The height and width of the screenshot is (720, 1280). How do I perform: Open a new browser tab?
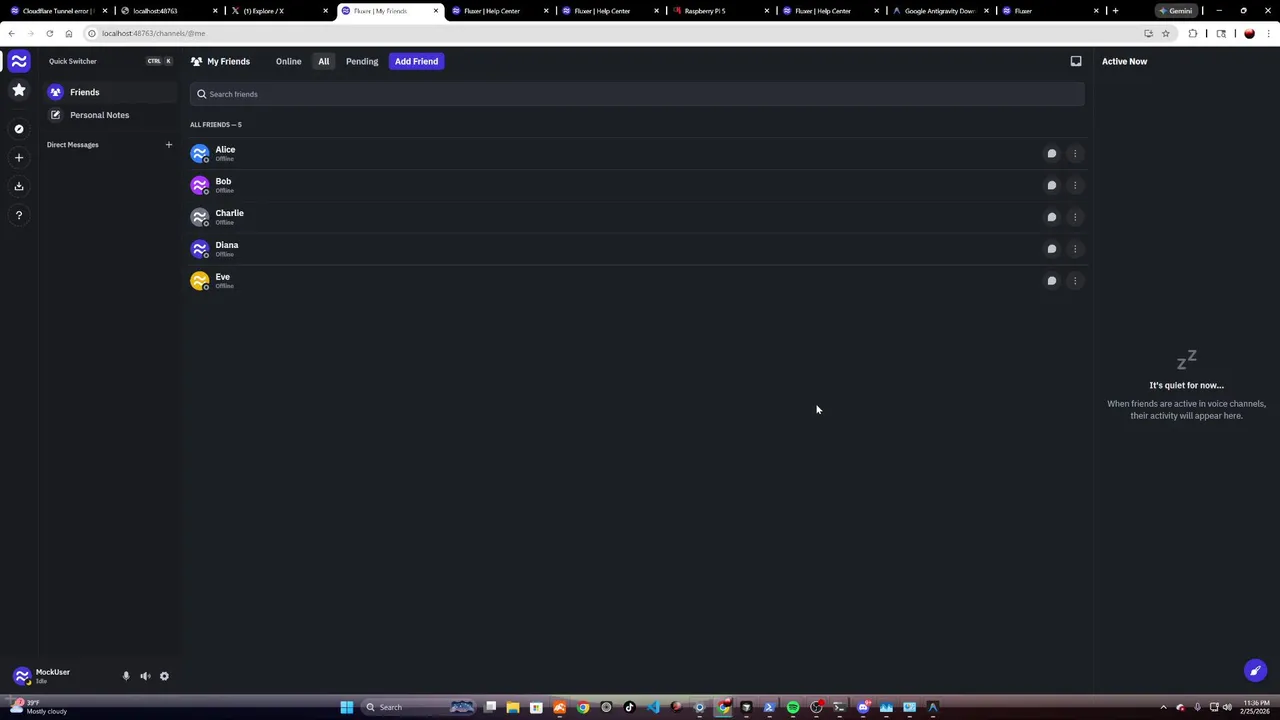1115,11
